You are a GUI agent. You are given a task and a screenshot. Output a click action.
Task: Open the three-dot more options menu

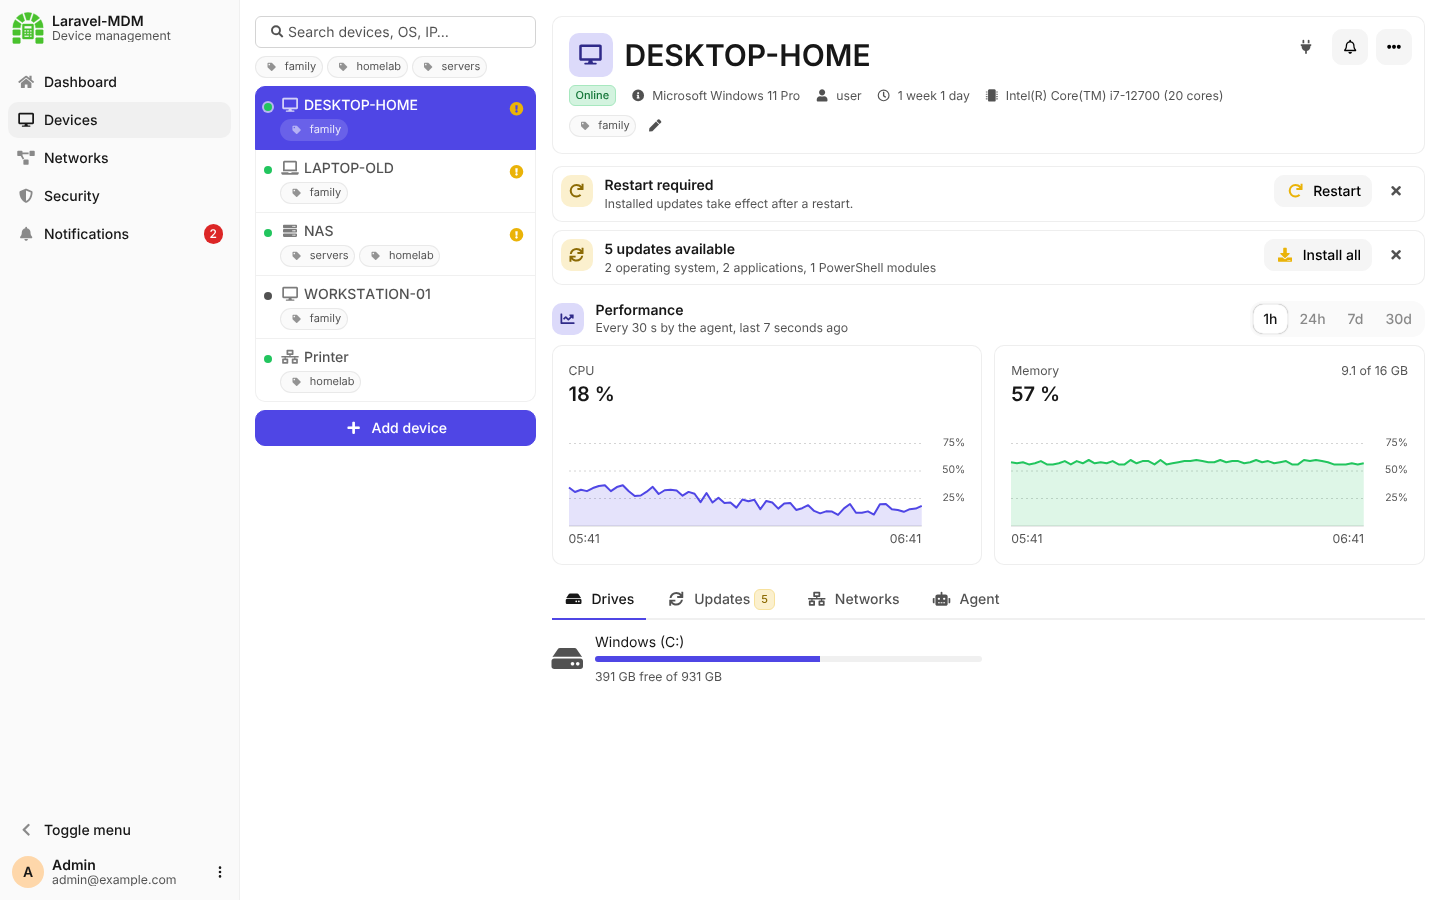click(x=1394, y=47)
